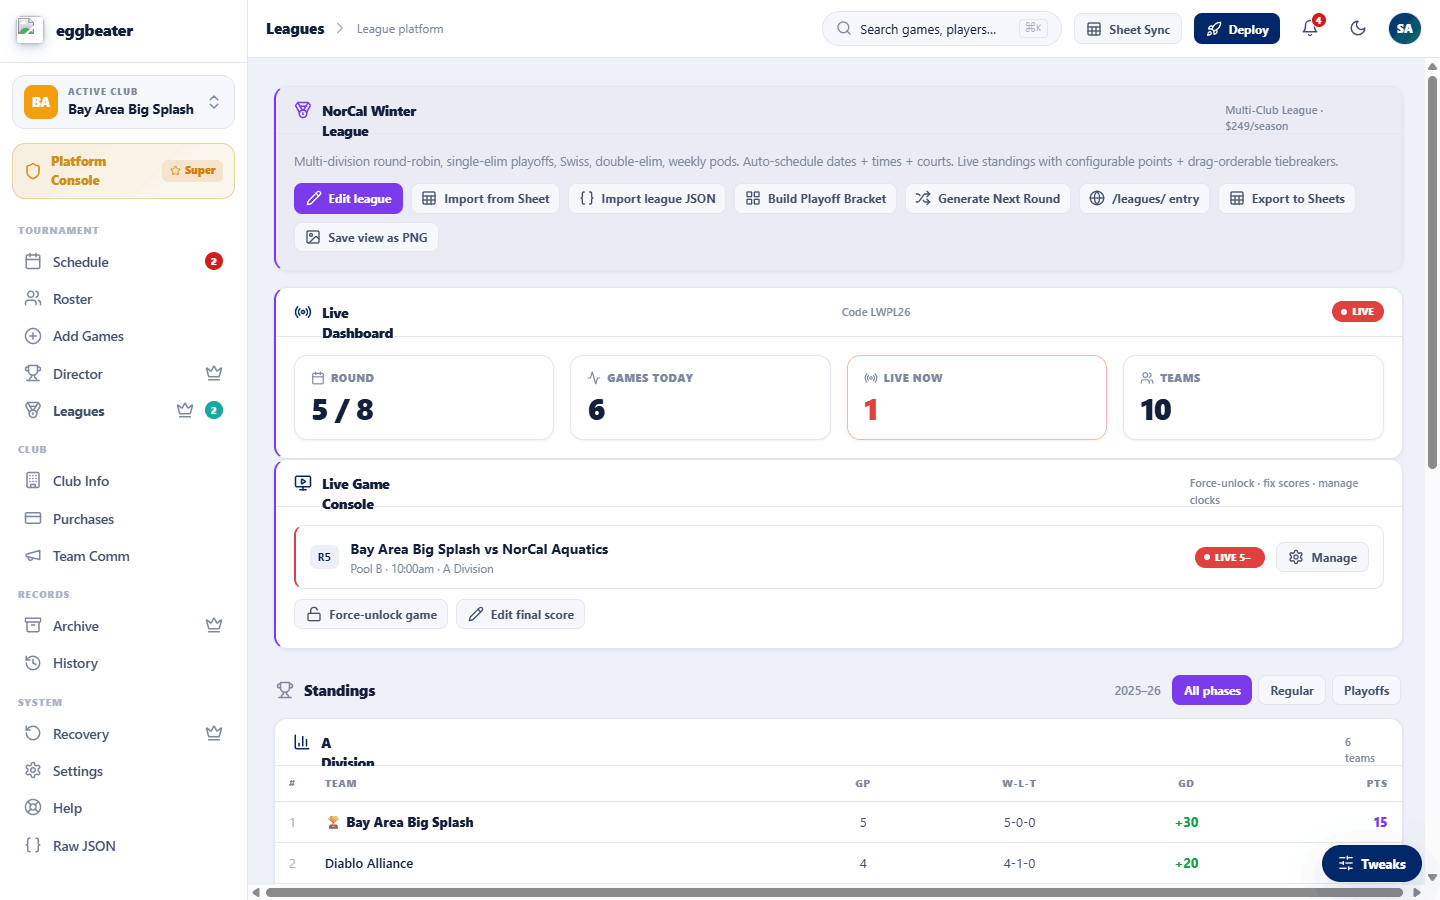Click Edit final score button
Image resolution: width=1440 pixels, height=900 pixels.
pyautogui.click(x=520, y=614)
